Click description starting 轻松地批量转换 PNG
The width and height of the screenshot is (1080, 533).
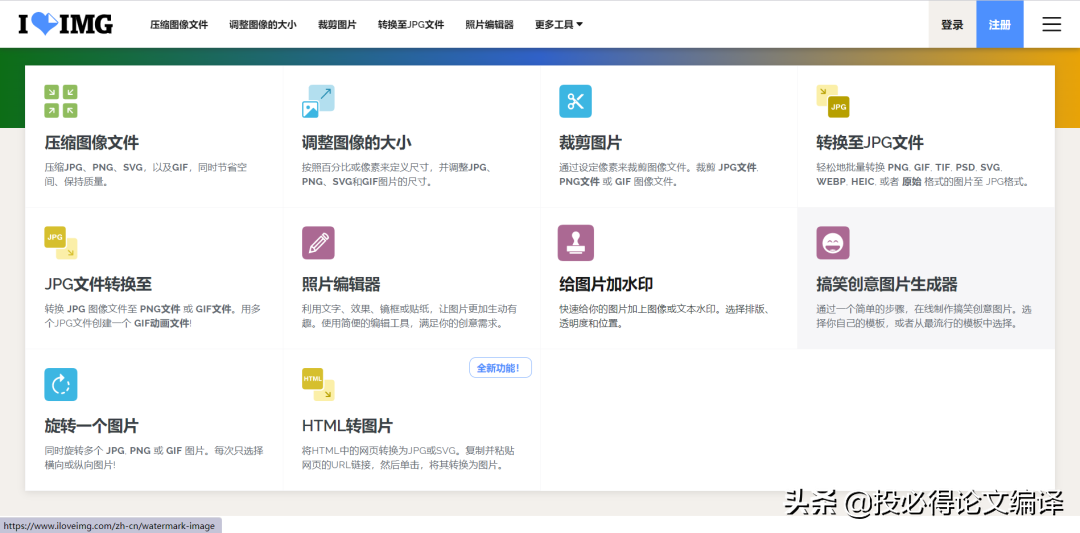(x=924, y=175)
